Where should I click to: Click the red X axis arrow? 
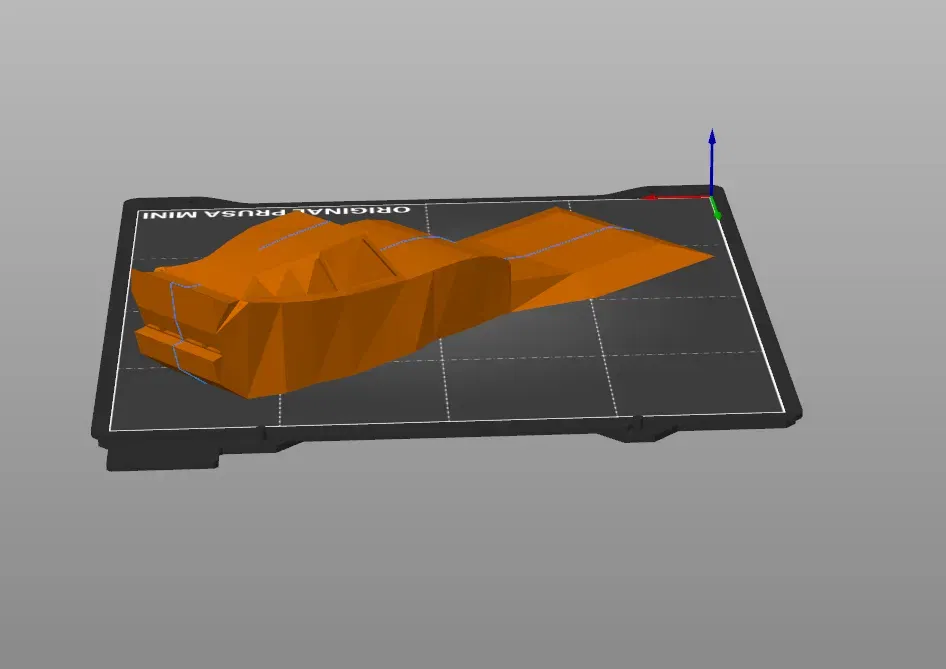click(x=676, y=197)
